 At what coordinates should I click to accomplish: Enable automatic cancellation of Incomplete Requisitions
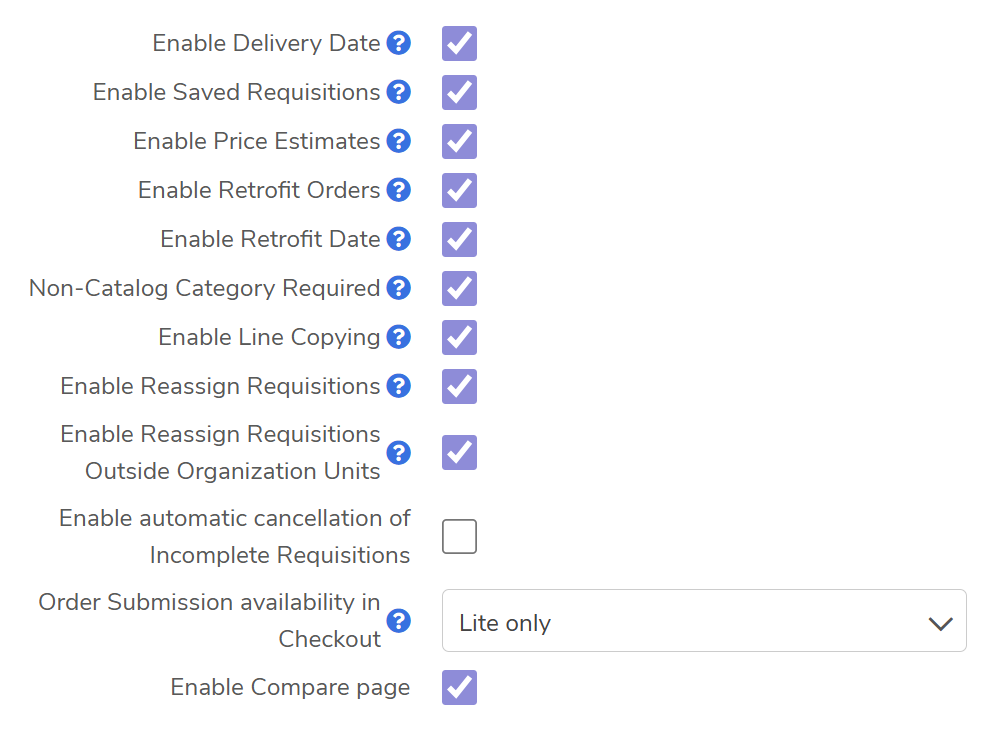pos(459,537)
